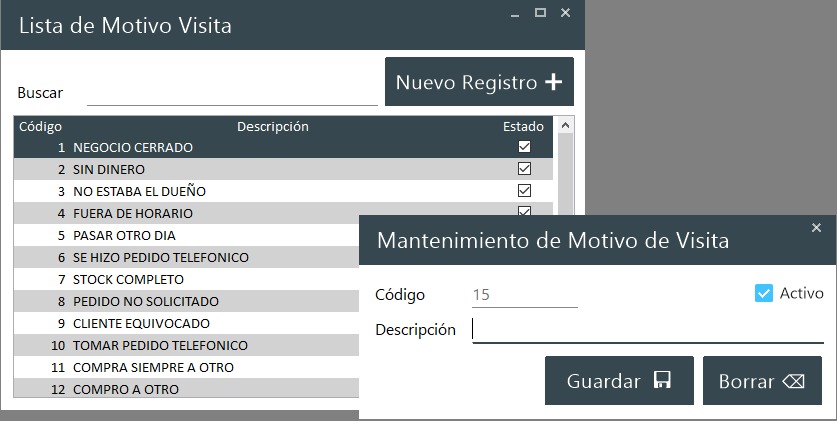Uncheck the Activo checkbox
The width and height of the screenshot is (837, 421).
click(x=764, y=293)
